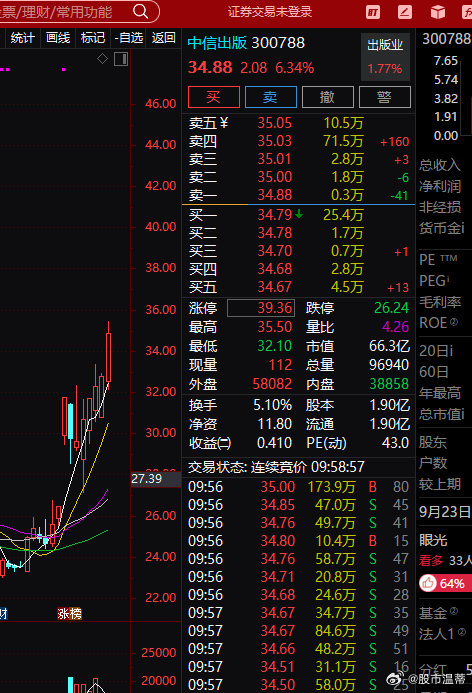This screenshot has width=472, height=693.
Task: Click the 09:56 trade row at 34.85
Action: [x=298, y=505]
